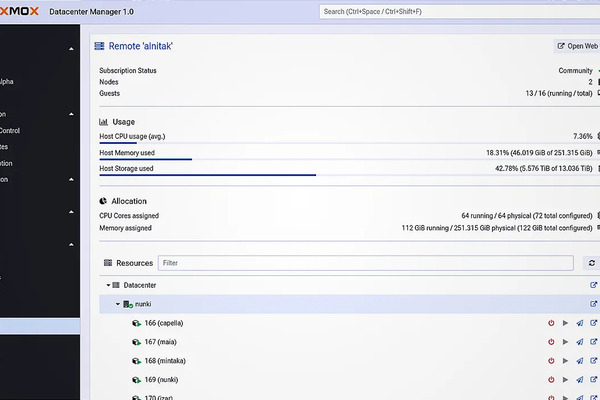Collapse the first sidebar section chevron
This screenshot has width=600, height=400.
click(71, 49)
